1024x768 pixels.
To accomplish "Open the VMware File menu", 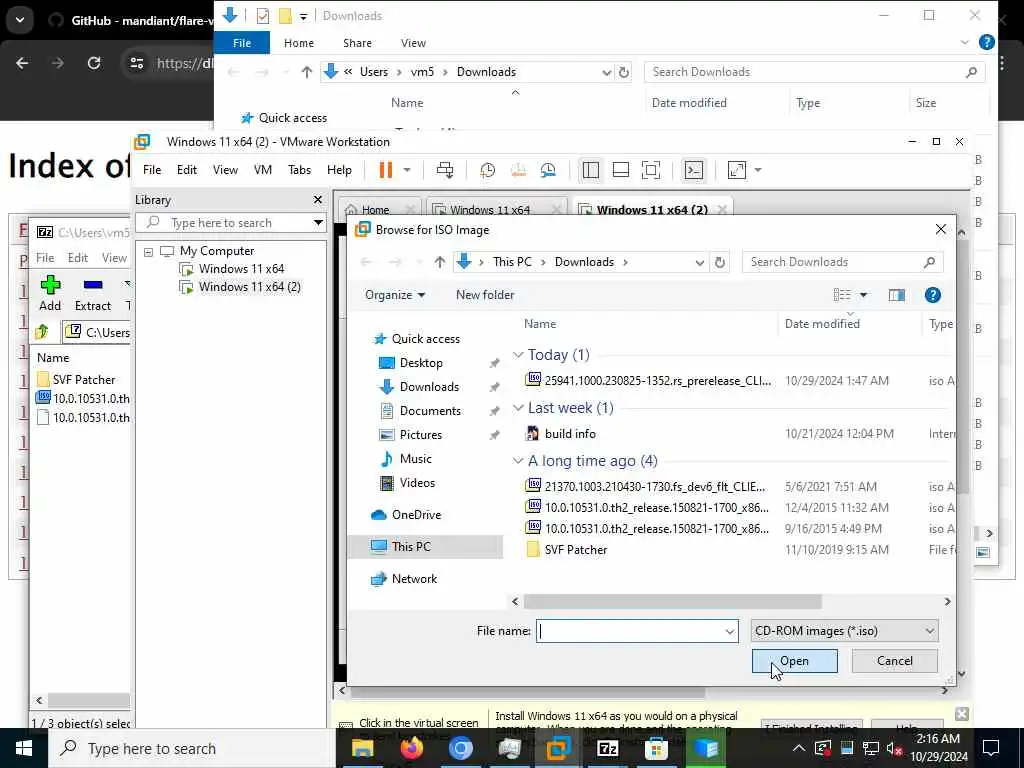I will pyautogui.click(x=152, y=170).
